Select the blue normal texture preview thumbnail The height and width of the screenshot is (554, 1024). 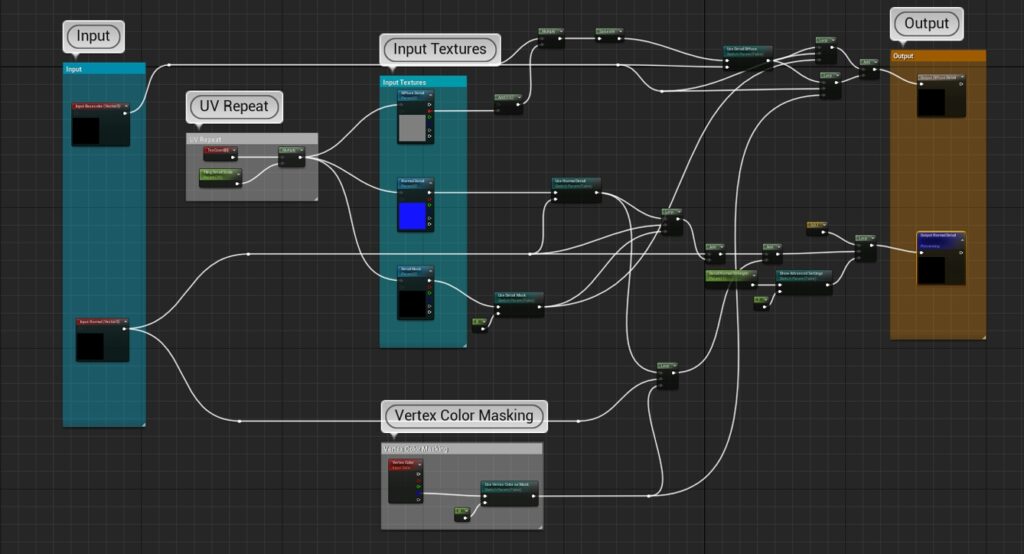(x=411, y=215)
